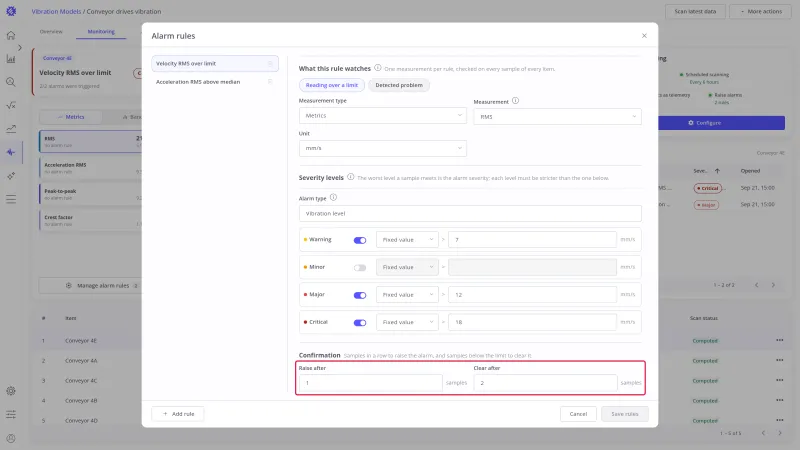The width and height of the screenshot is (800, 450).
Task: Choose the Detected problem option
Action: point(399,85)
